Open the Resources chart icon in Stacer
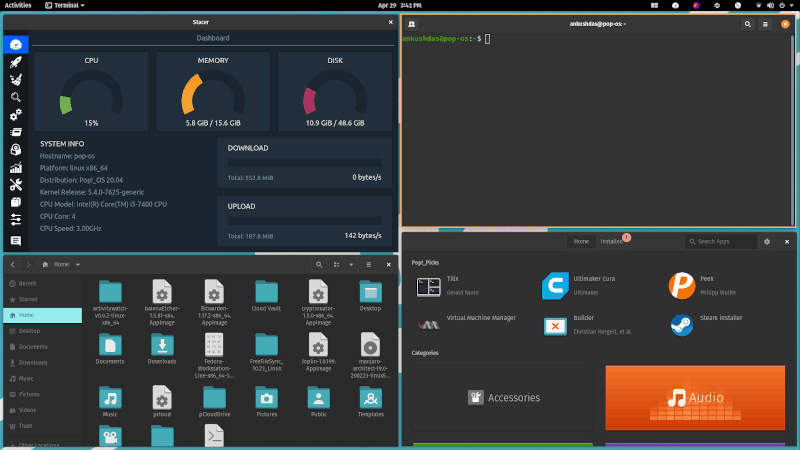 click(16, 168)
